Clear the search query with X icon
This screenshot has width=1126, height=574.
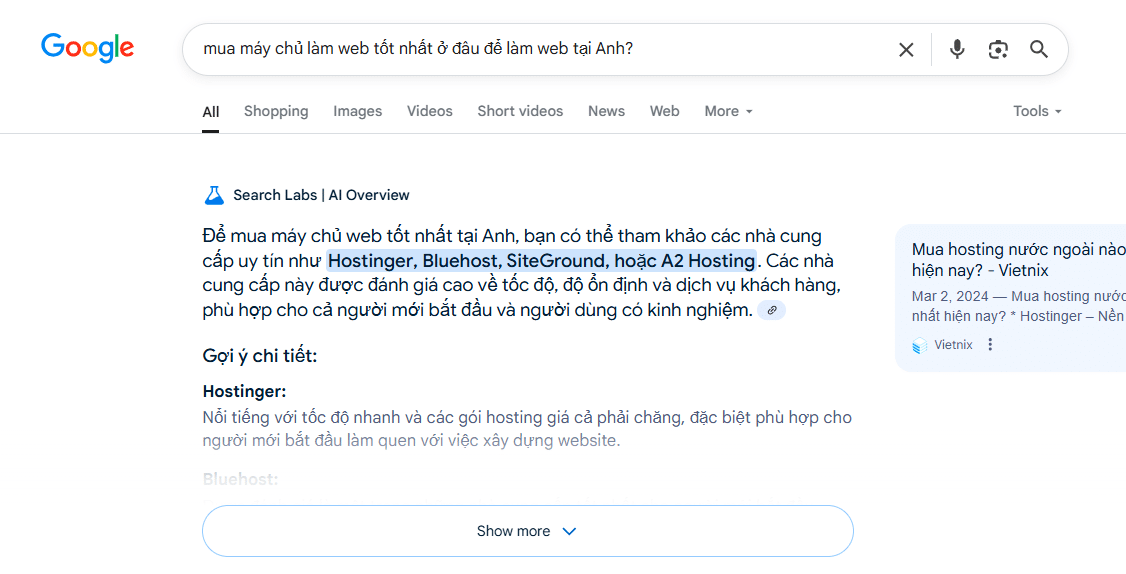click(x=906, y=49)
